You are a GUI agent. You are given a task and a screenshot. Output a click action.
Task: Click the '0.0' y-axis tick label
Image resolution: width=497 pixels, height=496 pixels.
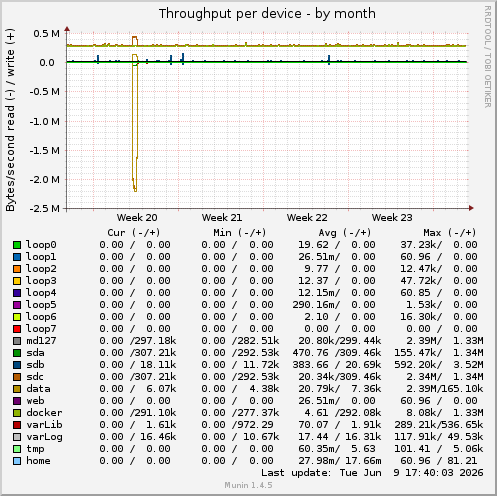click(x=47, y=63)
